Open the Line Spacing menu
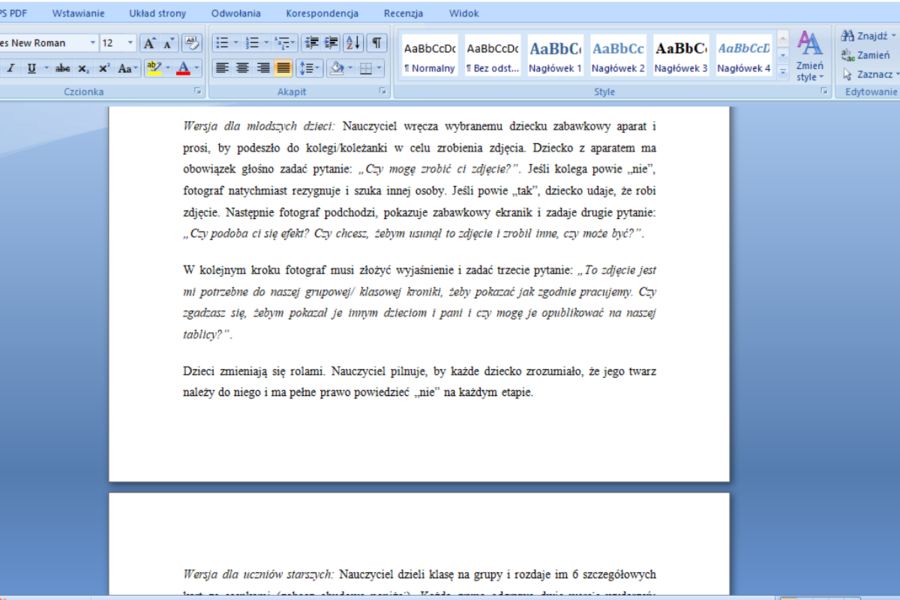 pyautogui.click(x=309, y=69)
